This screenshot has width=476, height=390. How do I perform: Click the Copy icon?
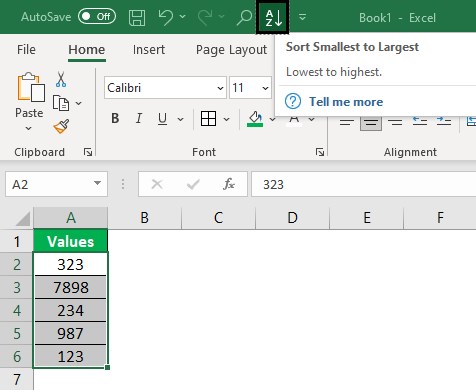[x=61, y=103]
